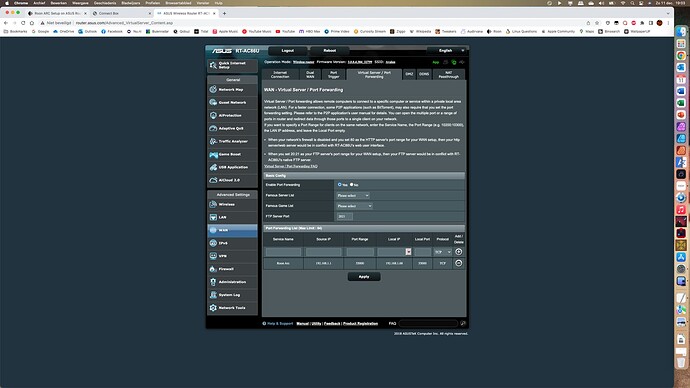Open Firewall settings
The image size is (690, 388).
click(x=232, y=269)
